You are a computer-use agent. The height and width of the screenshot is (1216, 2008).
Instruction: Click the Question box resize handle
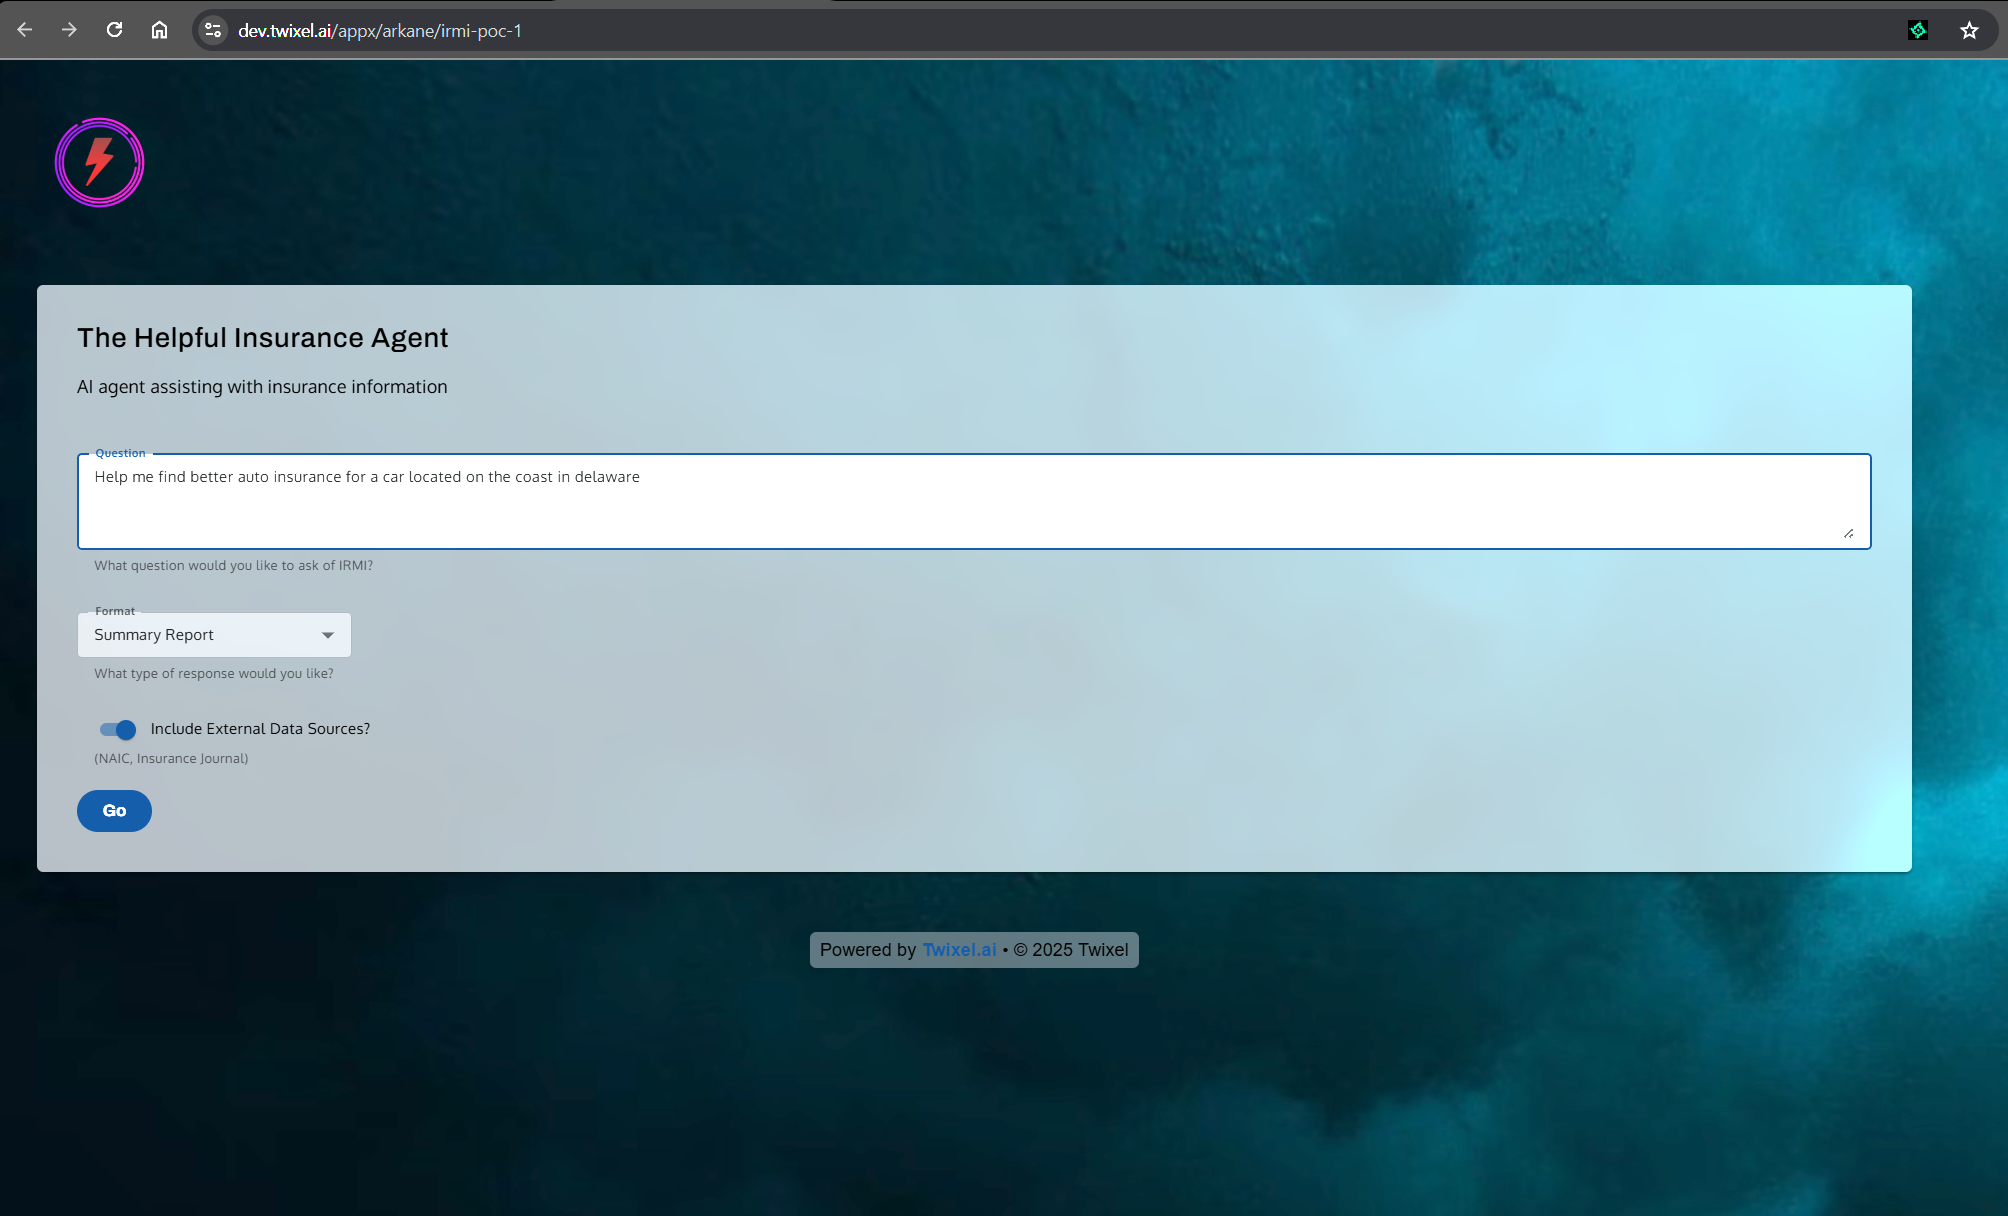click(x=1848, y=534)
